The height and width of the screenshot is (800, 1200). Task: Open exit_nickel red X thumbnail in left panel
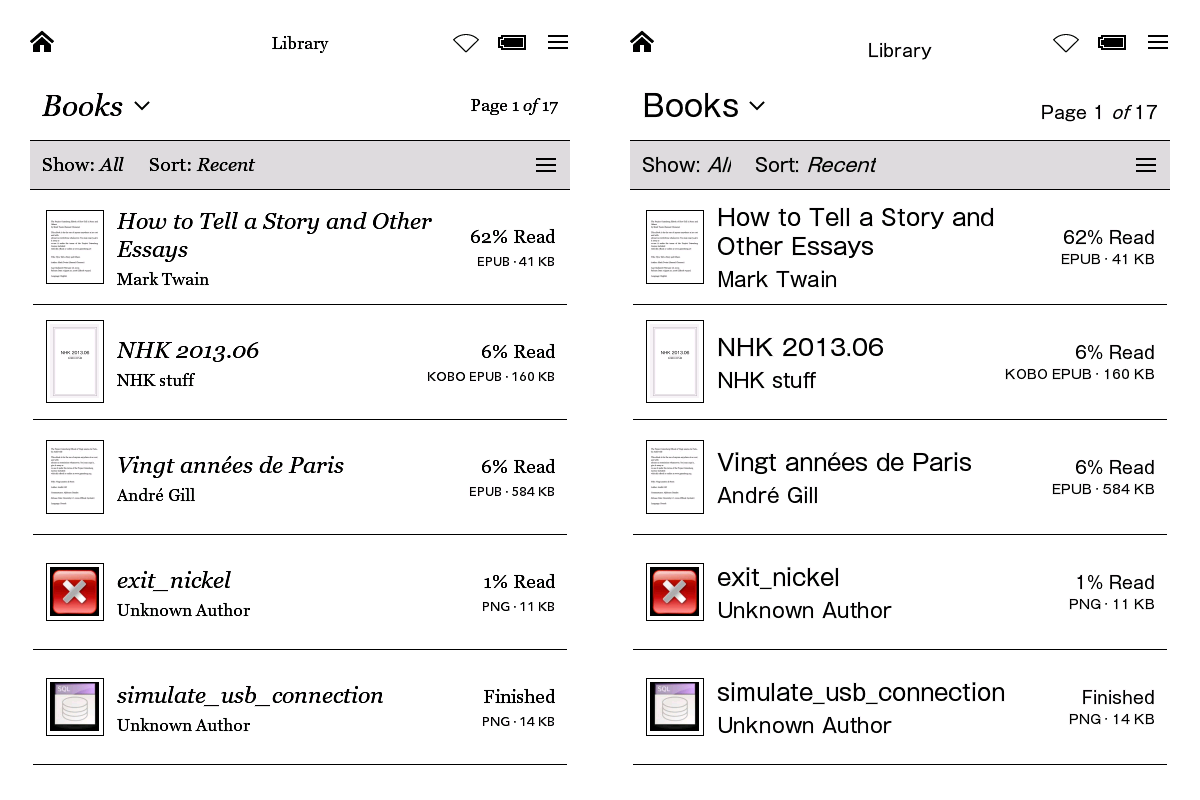(x=75, y=592)
